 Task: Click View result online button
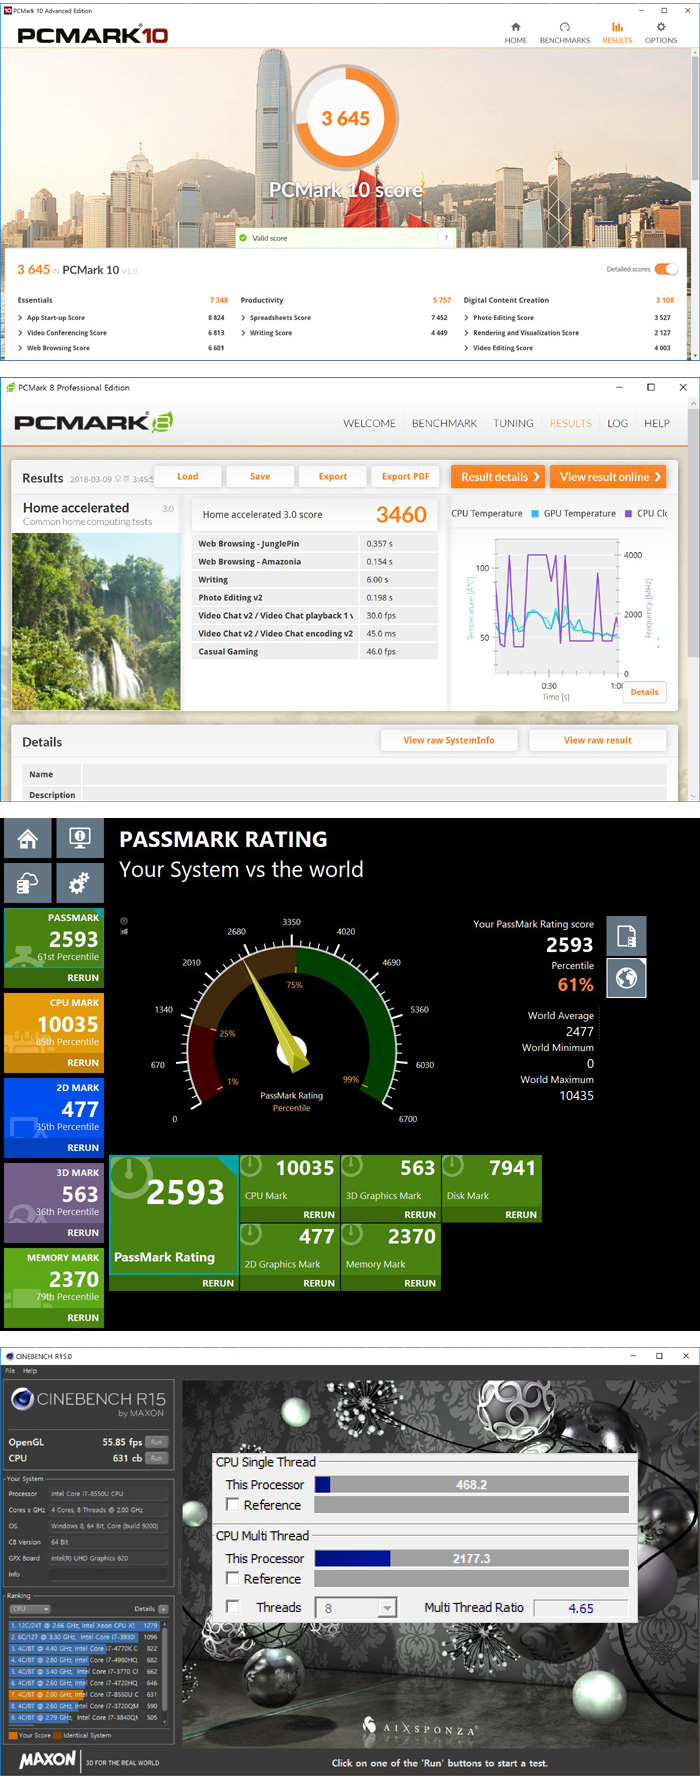point(610,477)
